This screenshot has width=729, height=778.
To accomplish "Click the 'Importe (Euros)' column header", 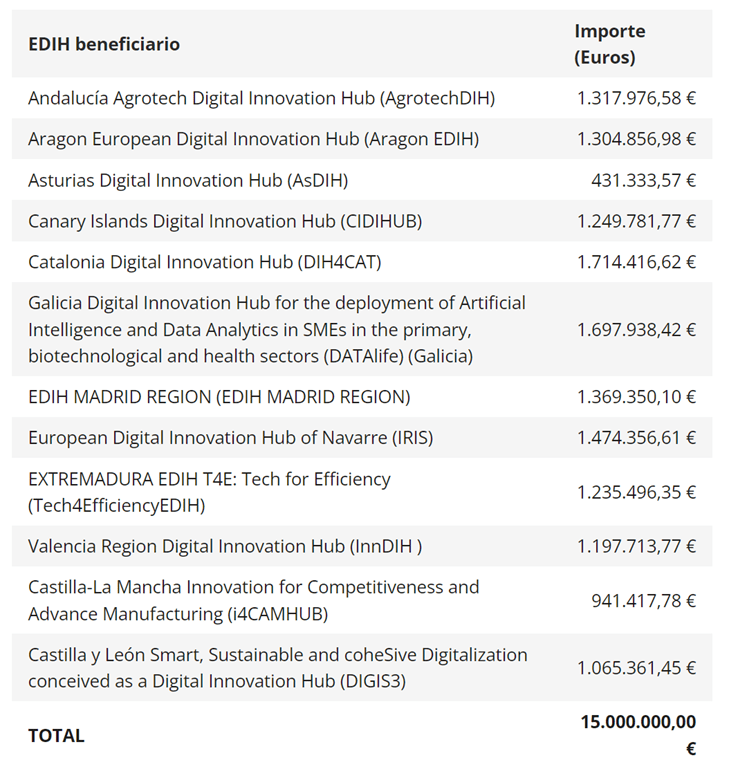I will click(609, 44).
